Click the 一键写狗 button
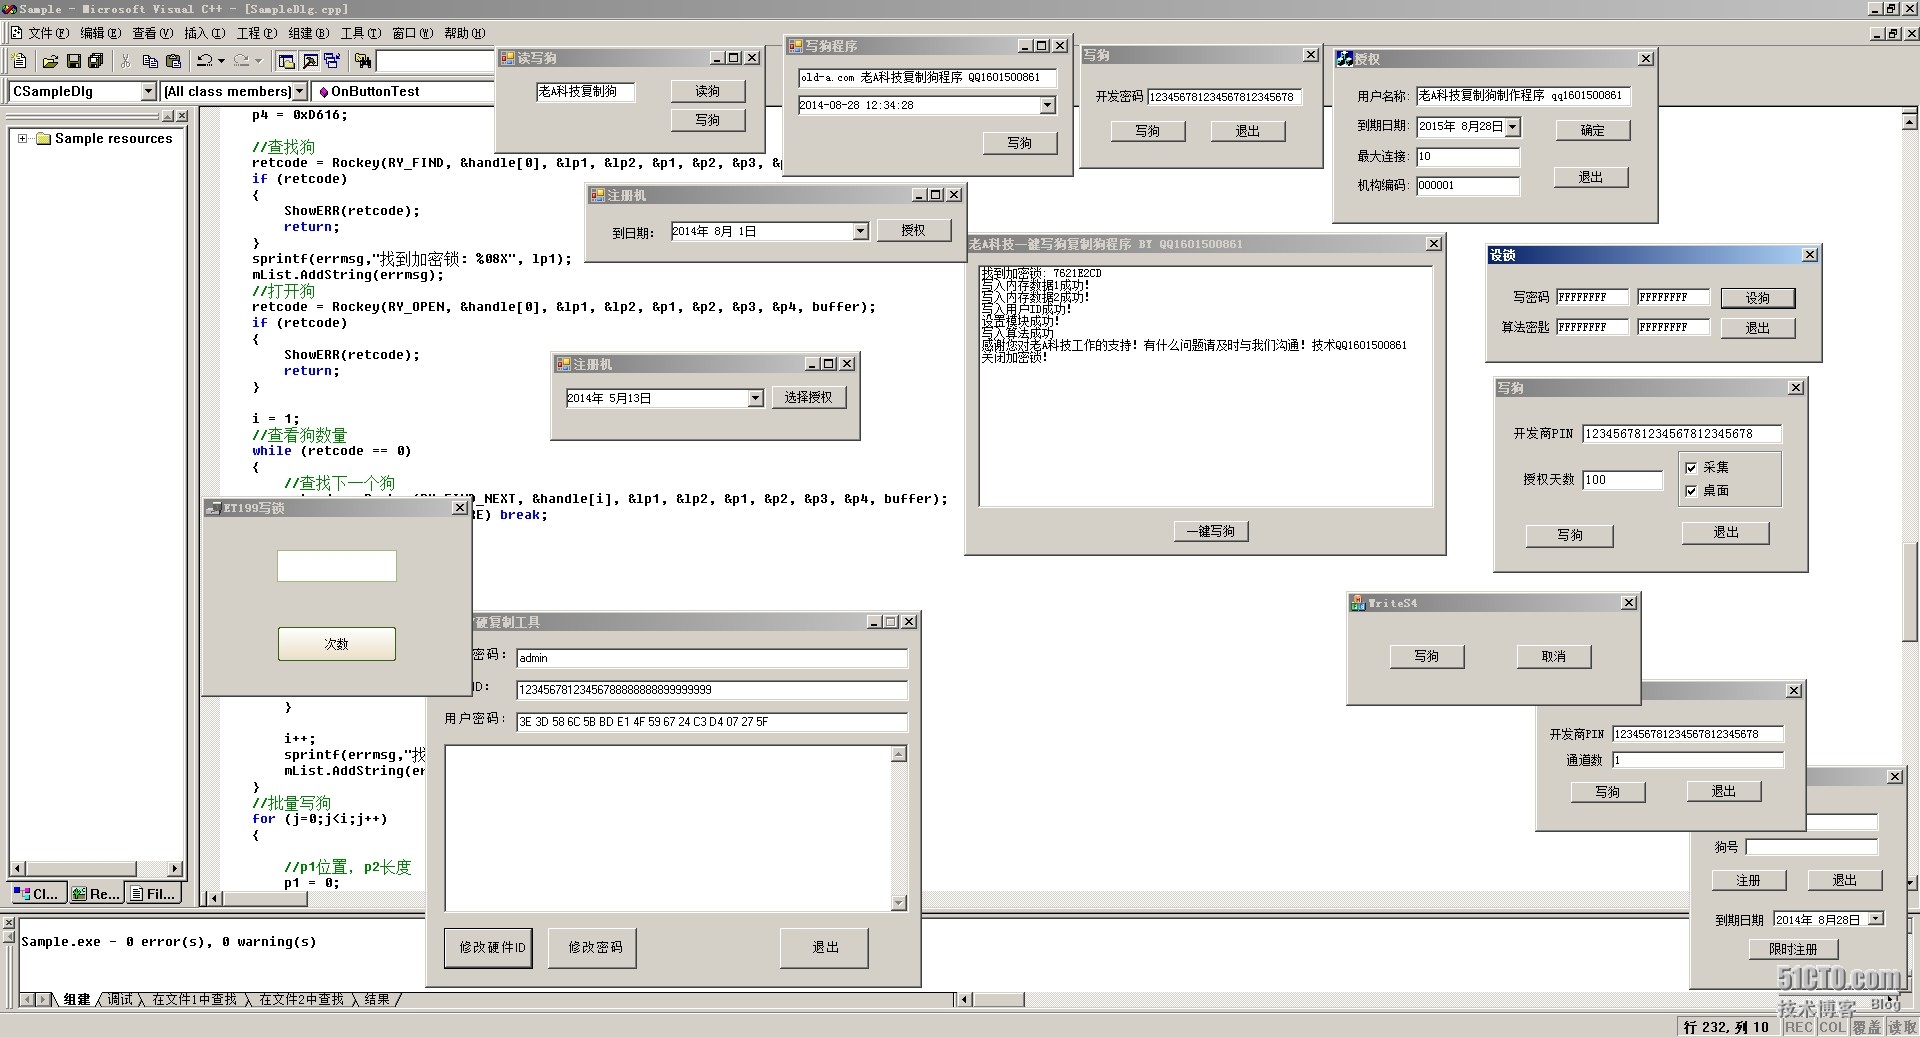 pos(1211,532)
